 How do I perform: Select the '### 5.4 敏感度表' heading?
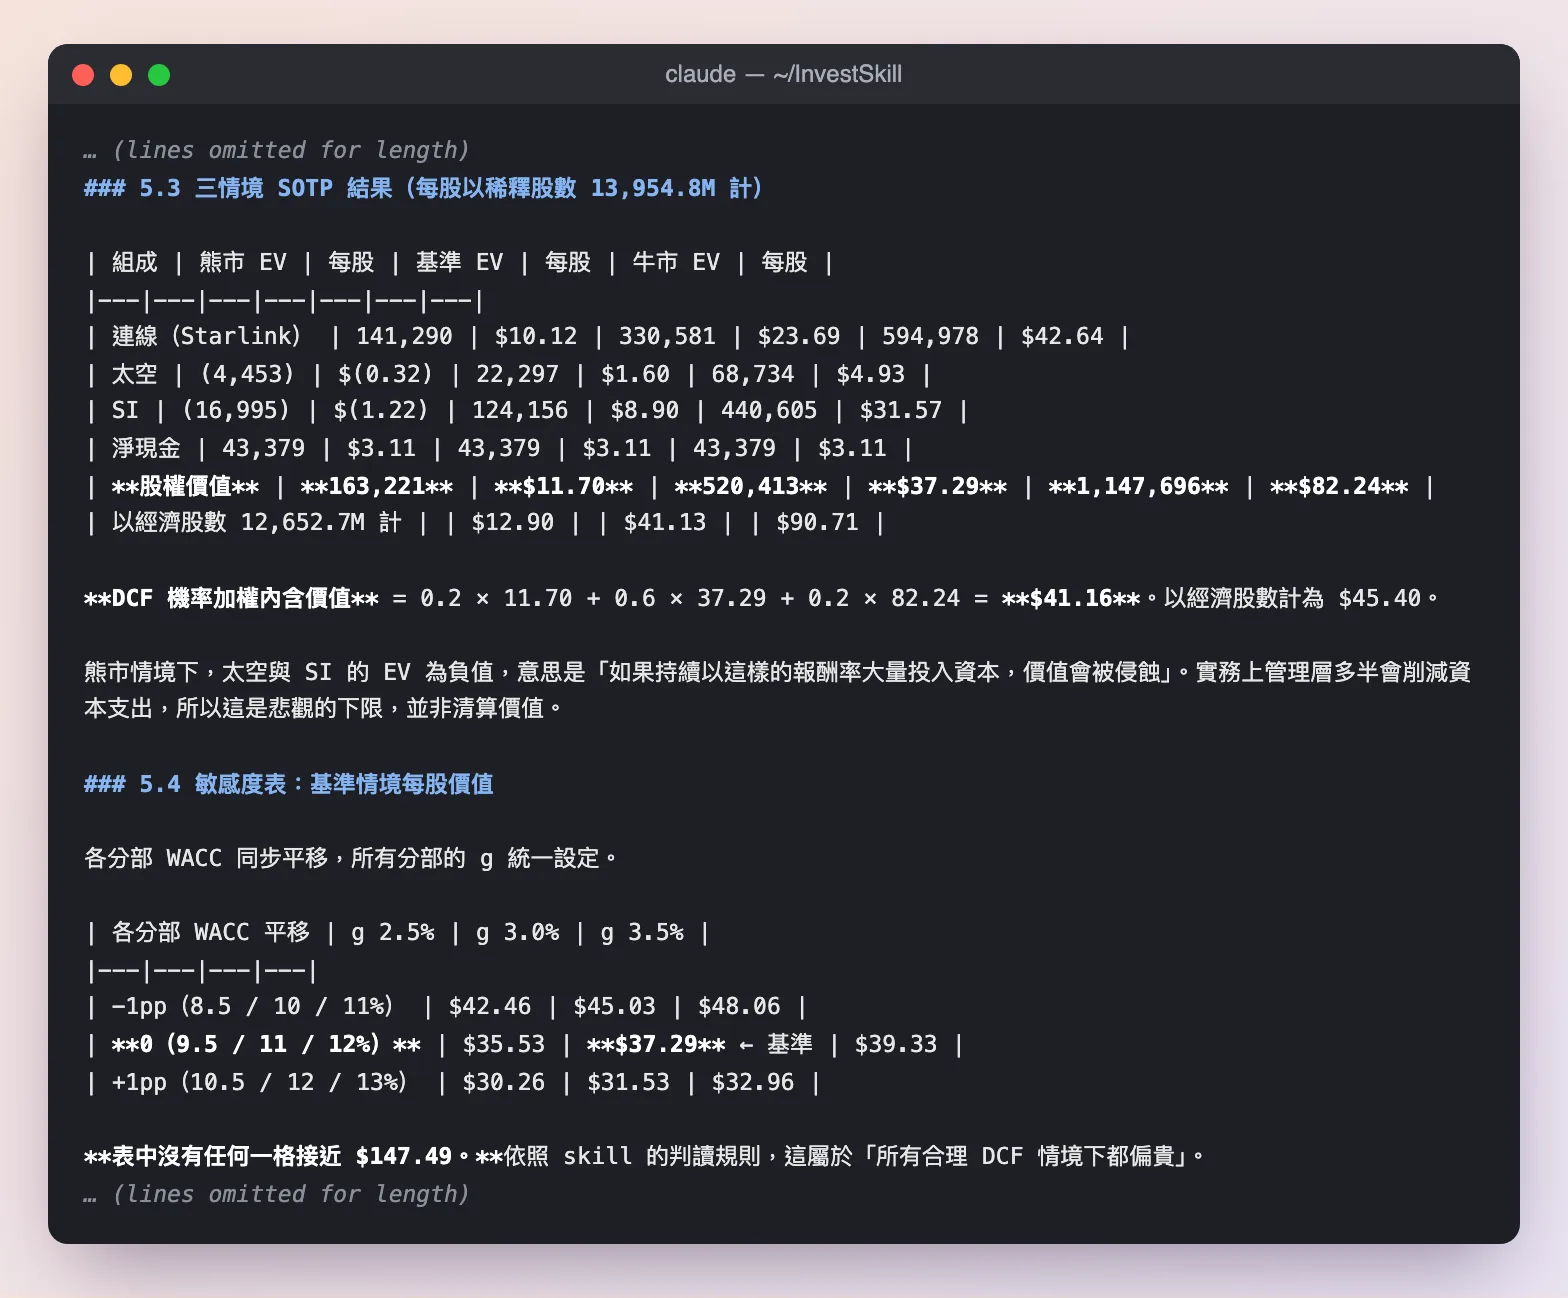pos(289,784)
